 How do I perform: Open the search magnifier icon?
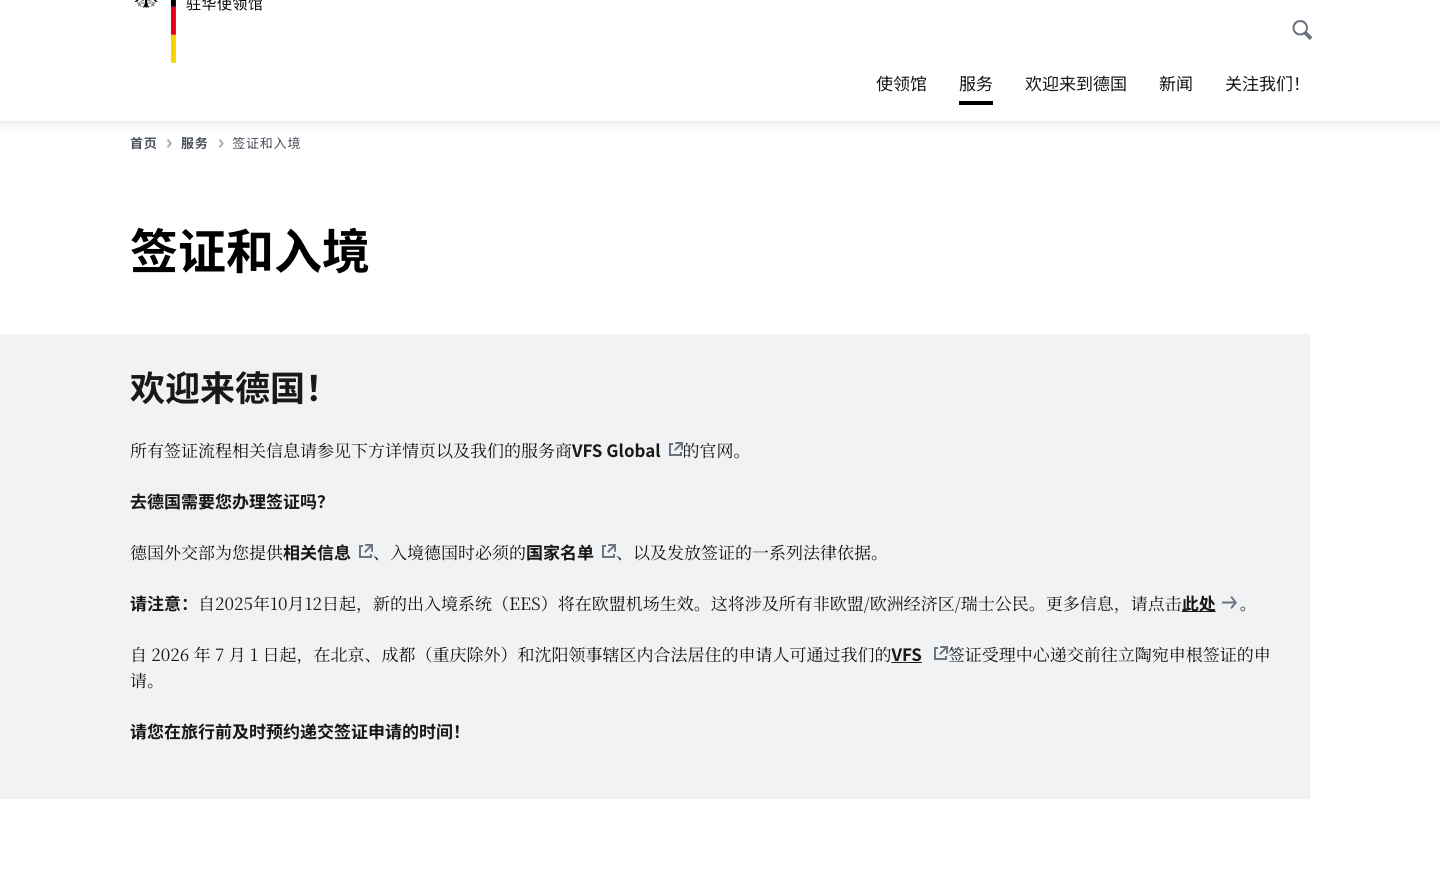click(1302, 30)
